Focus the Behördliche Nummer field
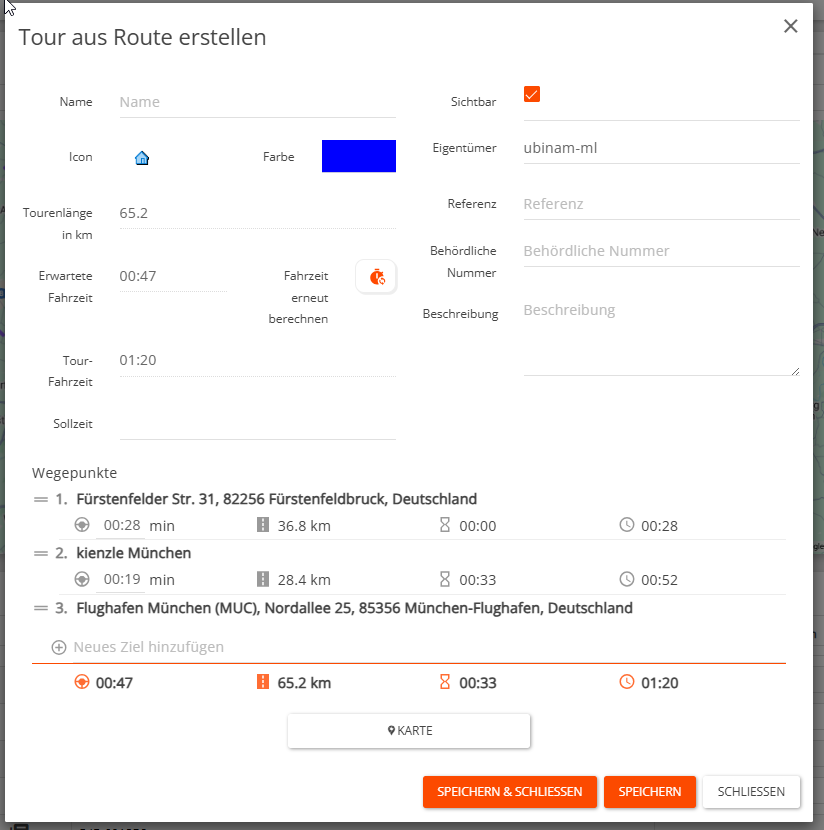 (x=660, y=251)
